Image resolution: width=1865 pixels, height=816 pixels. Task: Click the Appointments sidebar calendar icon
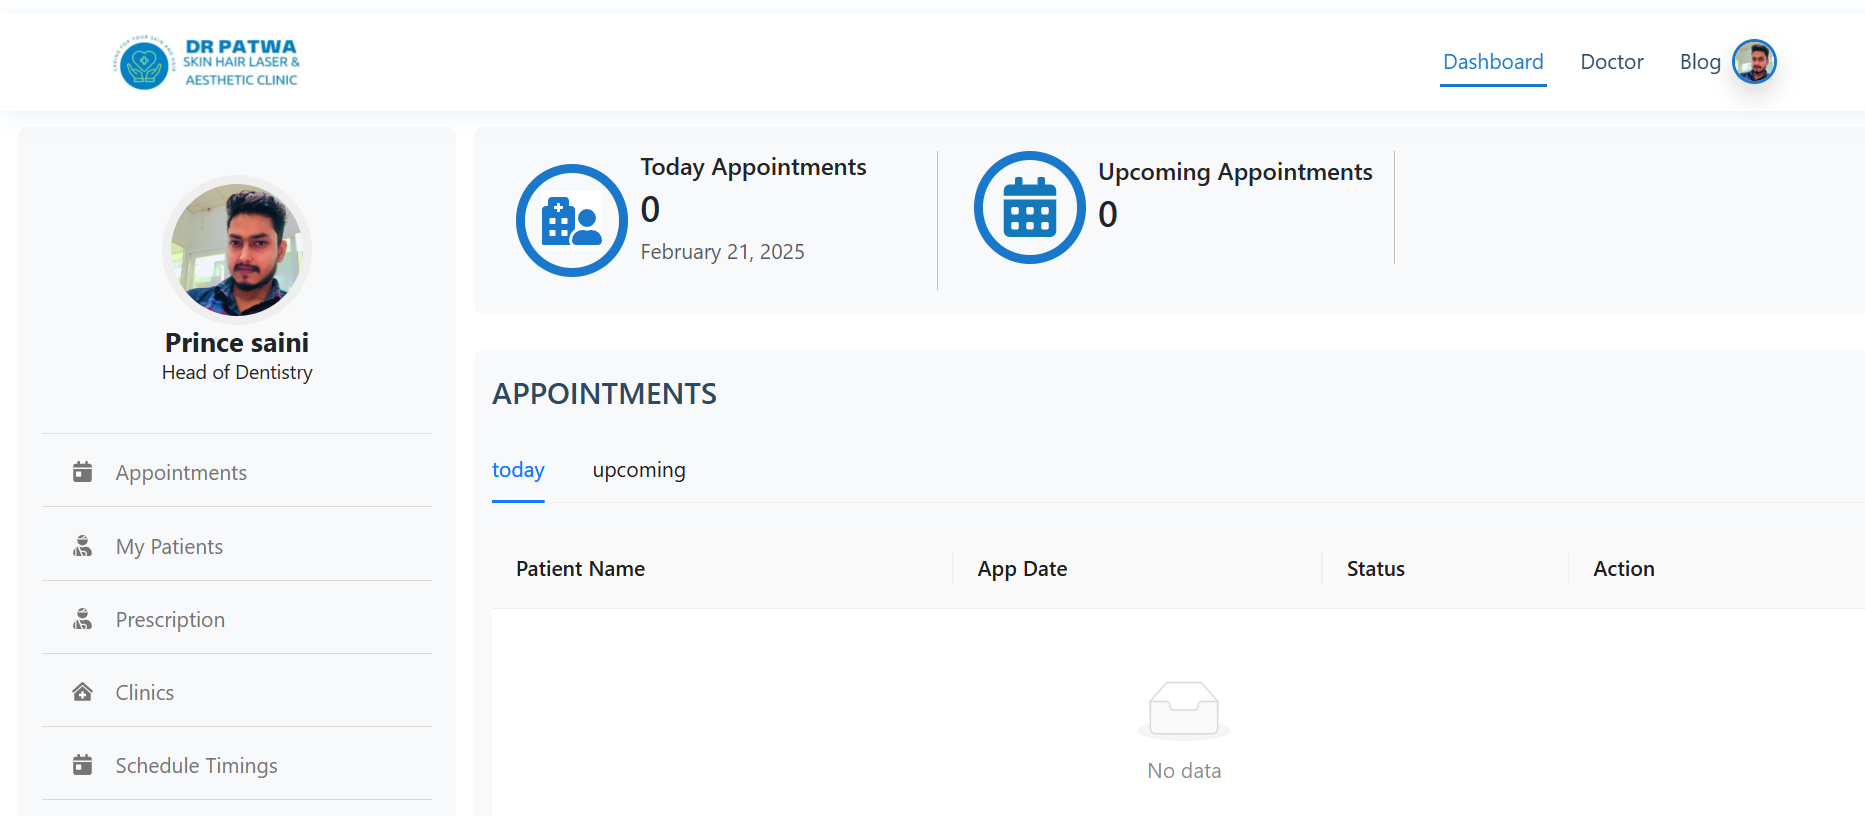tap(83, 472)
